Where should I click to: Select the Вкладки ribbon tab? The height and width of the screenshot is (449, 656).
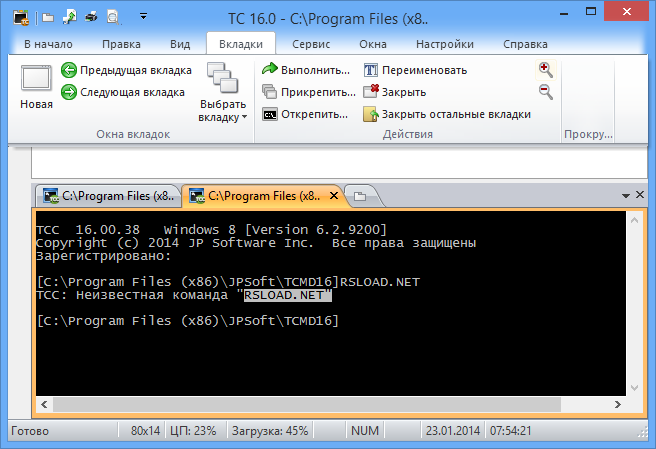point(241,44)
